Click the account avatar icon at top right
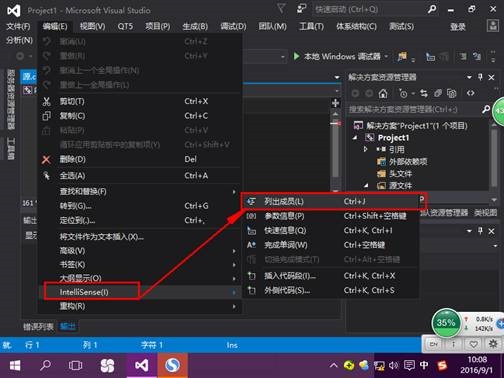Image resolution: width=504 pixels, height=378 pixels. click(x=492, y=26)
